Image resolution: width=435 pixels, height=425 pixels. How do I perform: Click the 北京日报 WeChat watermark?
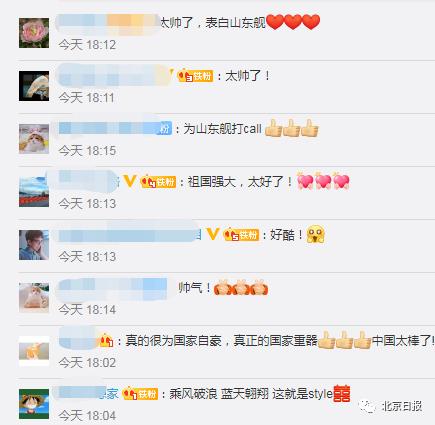[390, 406]
